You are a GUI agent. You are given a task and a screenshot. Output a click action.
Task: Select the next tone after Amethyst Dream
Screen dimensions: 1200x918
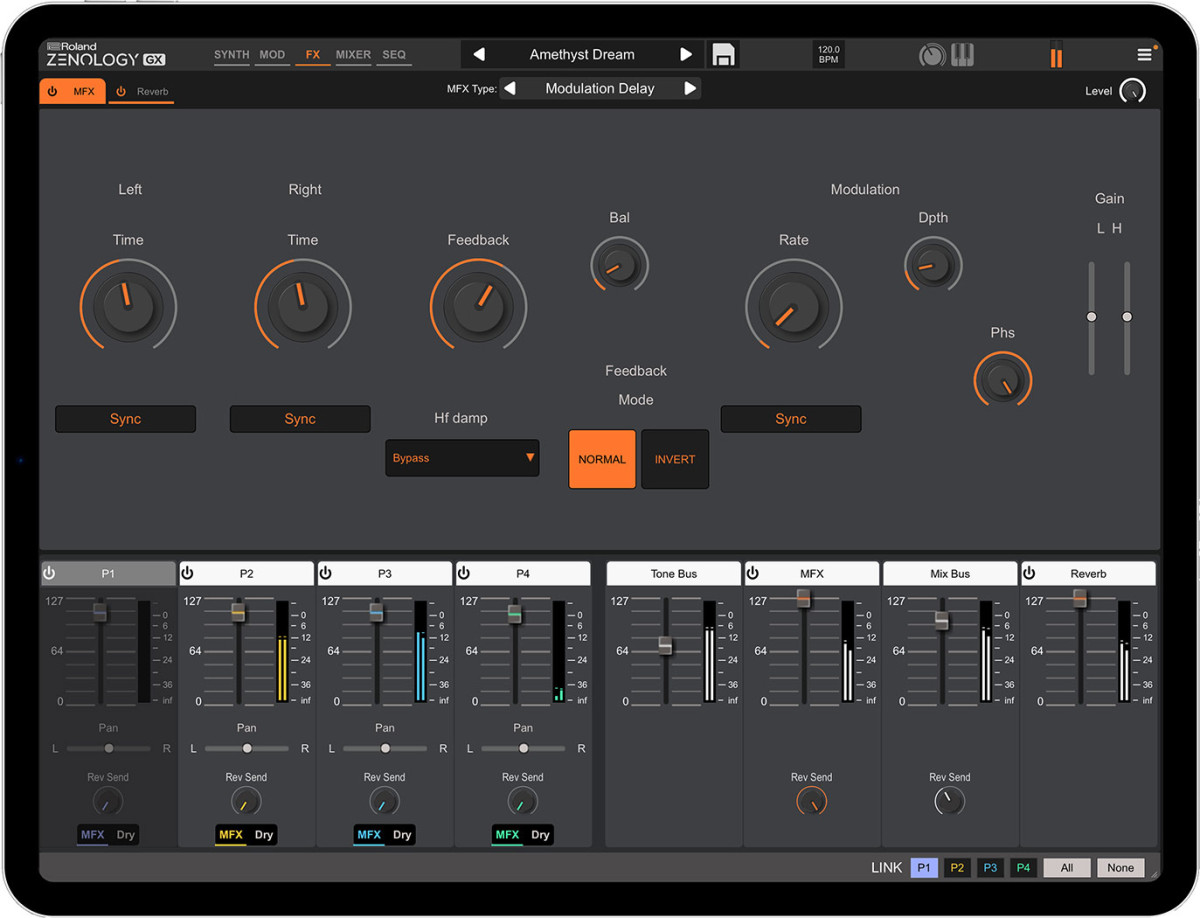pyautogui.click(x=686, y=55)
